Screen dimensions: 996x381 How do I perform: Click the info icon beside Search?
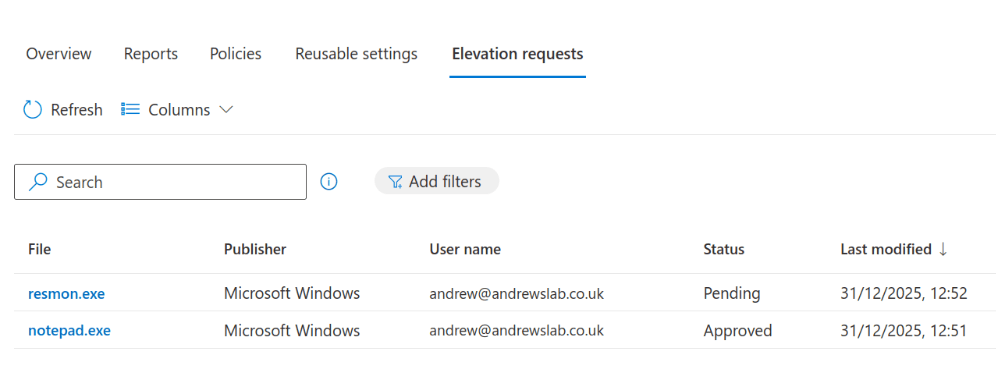tap(328, 182)
